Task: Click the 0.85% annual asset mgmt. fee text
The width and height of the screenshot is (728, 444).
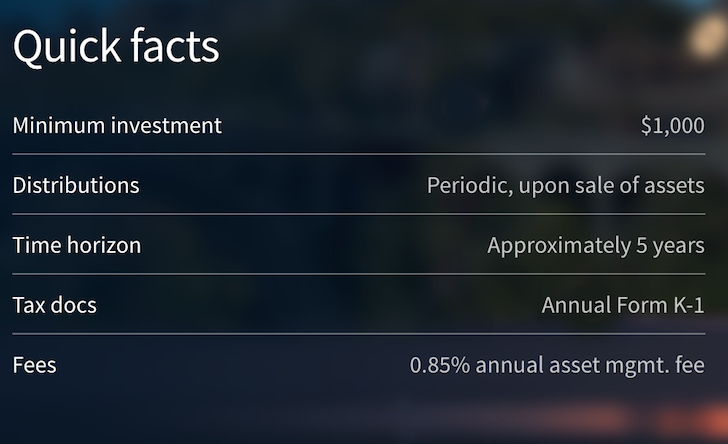Action: pyautogui.click(x=557, y=366)
